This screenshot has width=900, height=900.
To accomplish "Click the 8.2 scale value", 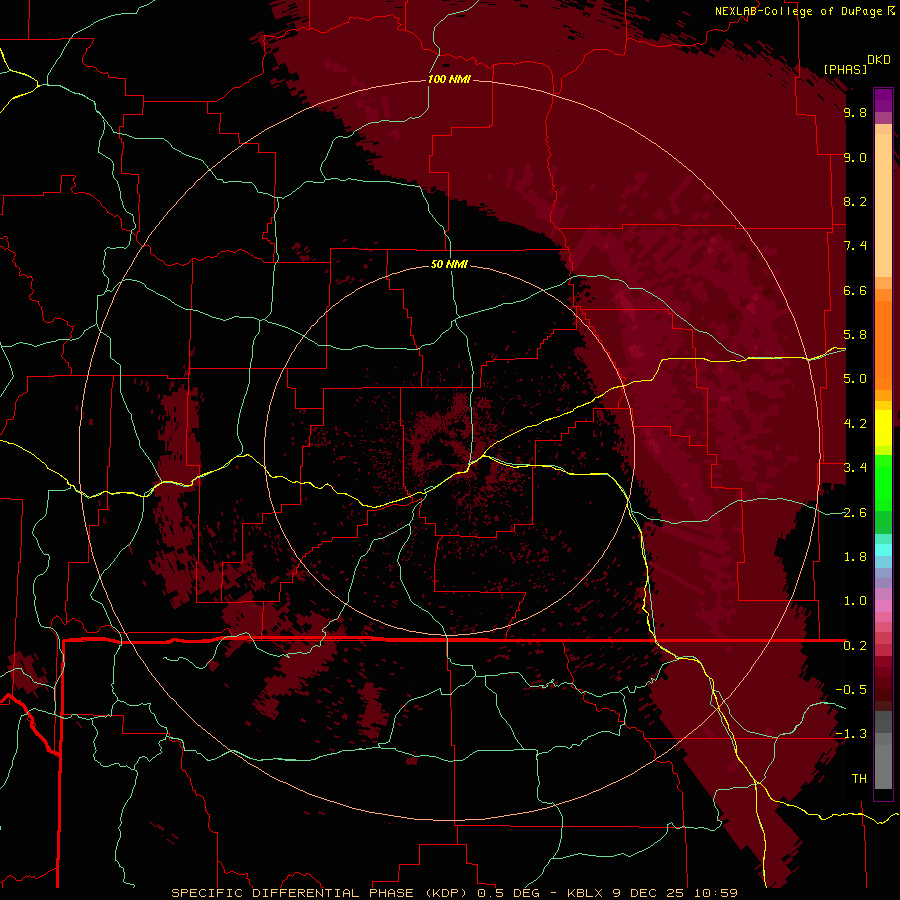I will pos(855,201).
